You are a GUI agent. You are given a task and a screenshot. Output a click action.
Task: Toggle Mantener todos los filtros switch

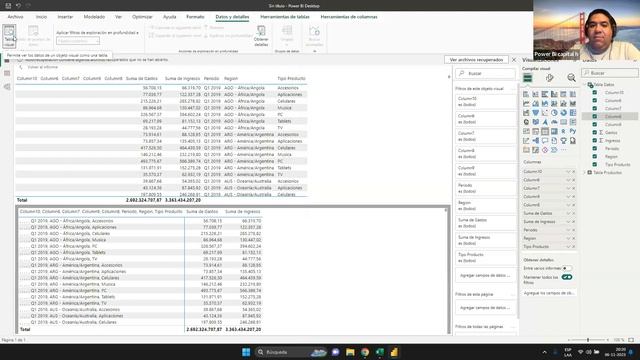[x=567, y=277]
